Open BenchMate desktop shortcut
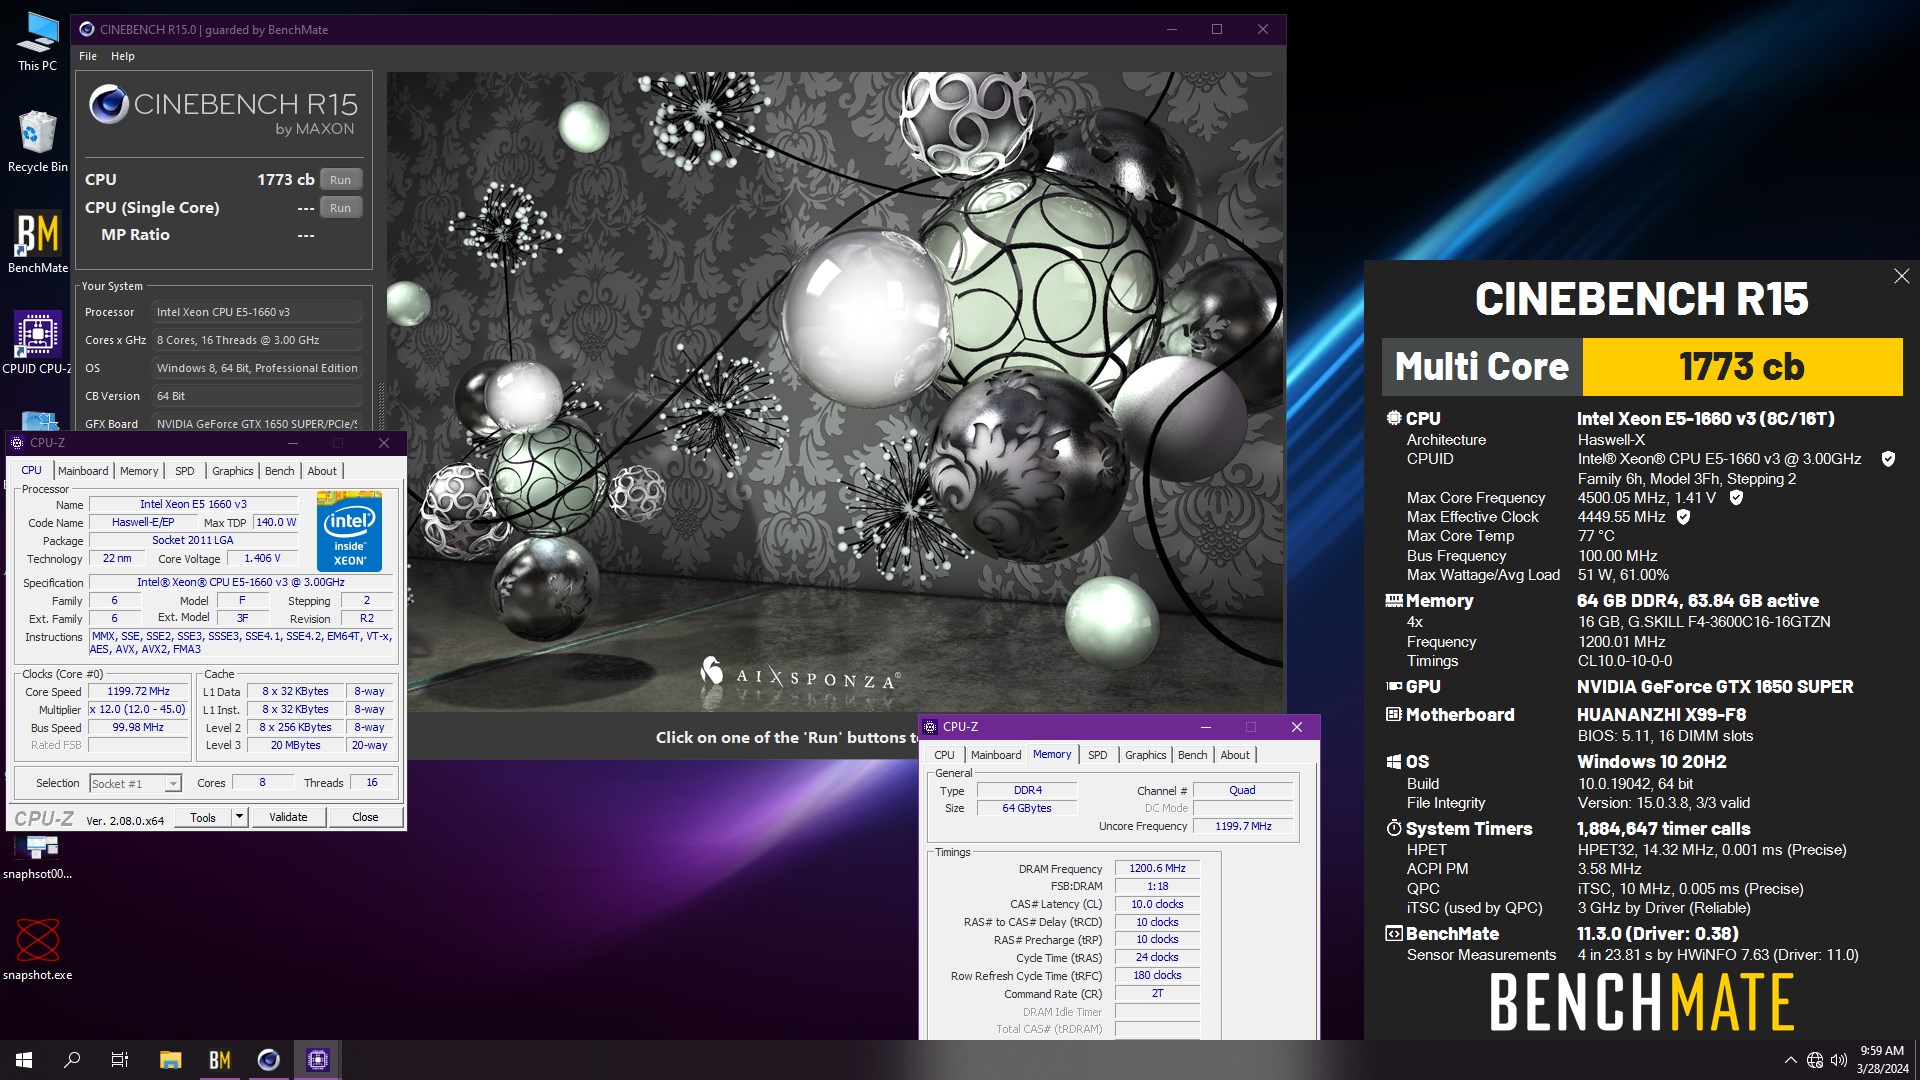The width and height of the screenshot is (1920, 1080). coord(37,242)
